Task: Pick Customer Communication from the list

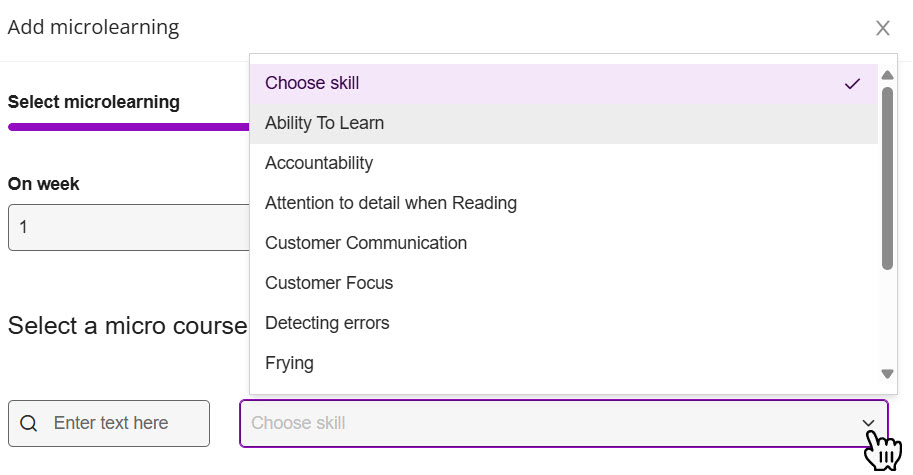Action: [x=564, y=243]
